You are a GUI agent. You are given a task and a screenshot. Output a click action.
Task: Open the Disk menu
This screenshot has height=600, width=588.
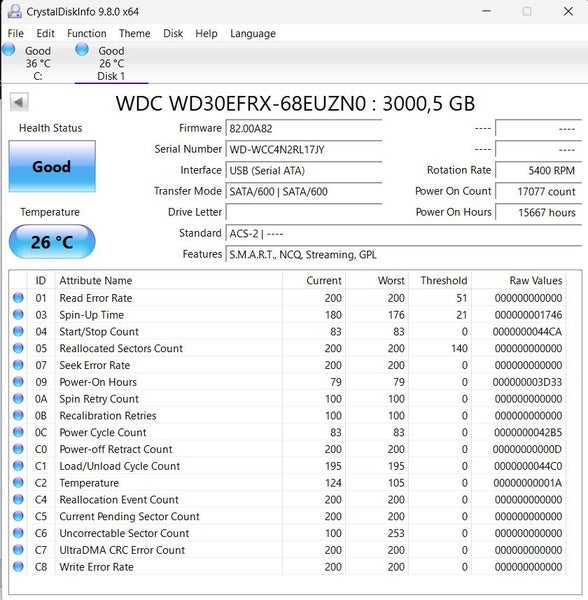(173, 34)
